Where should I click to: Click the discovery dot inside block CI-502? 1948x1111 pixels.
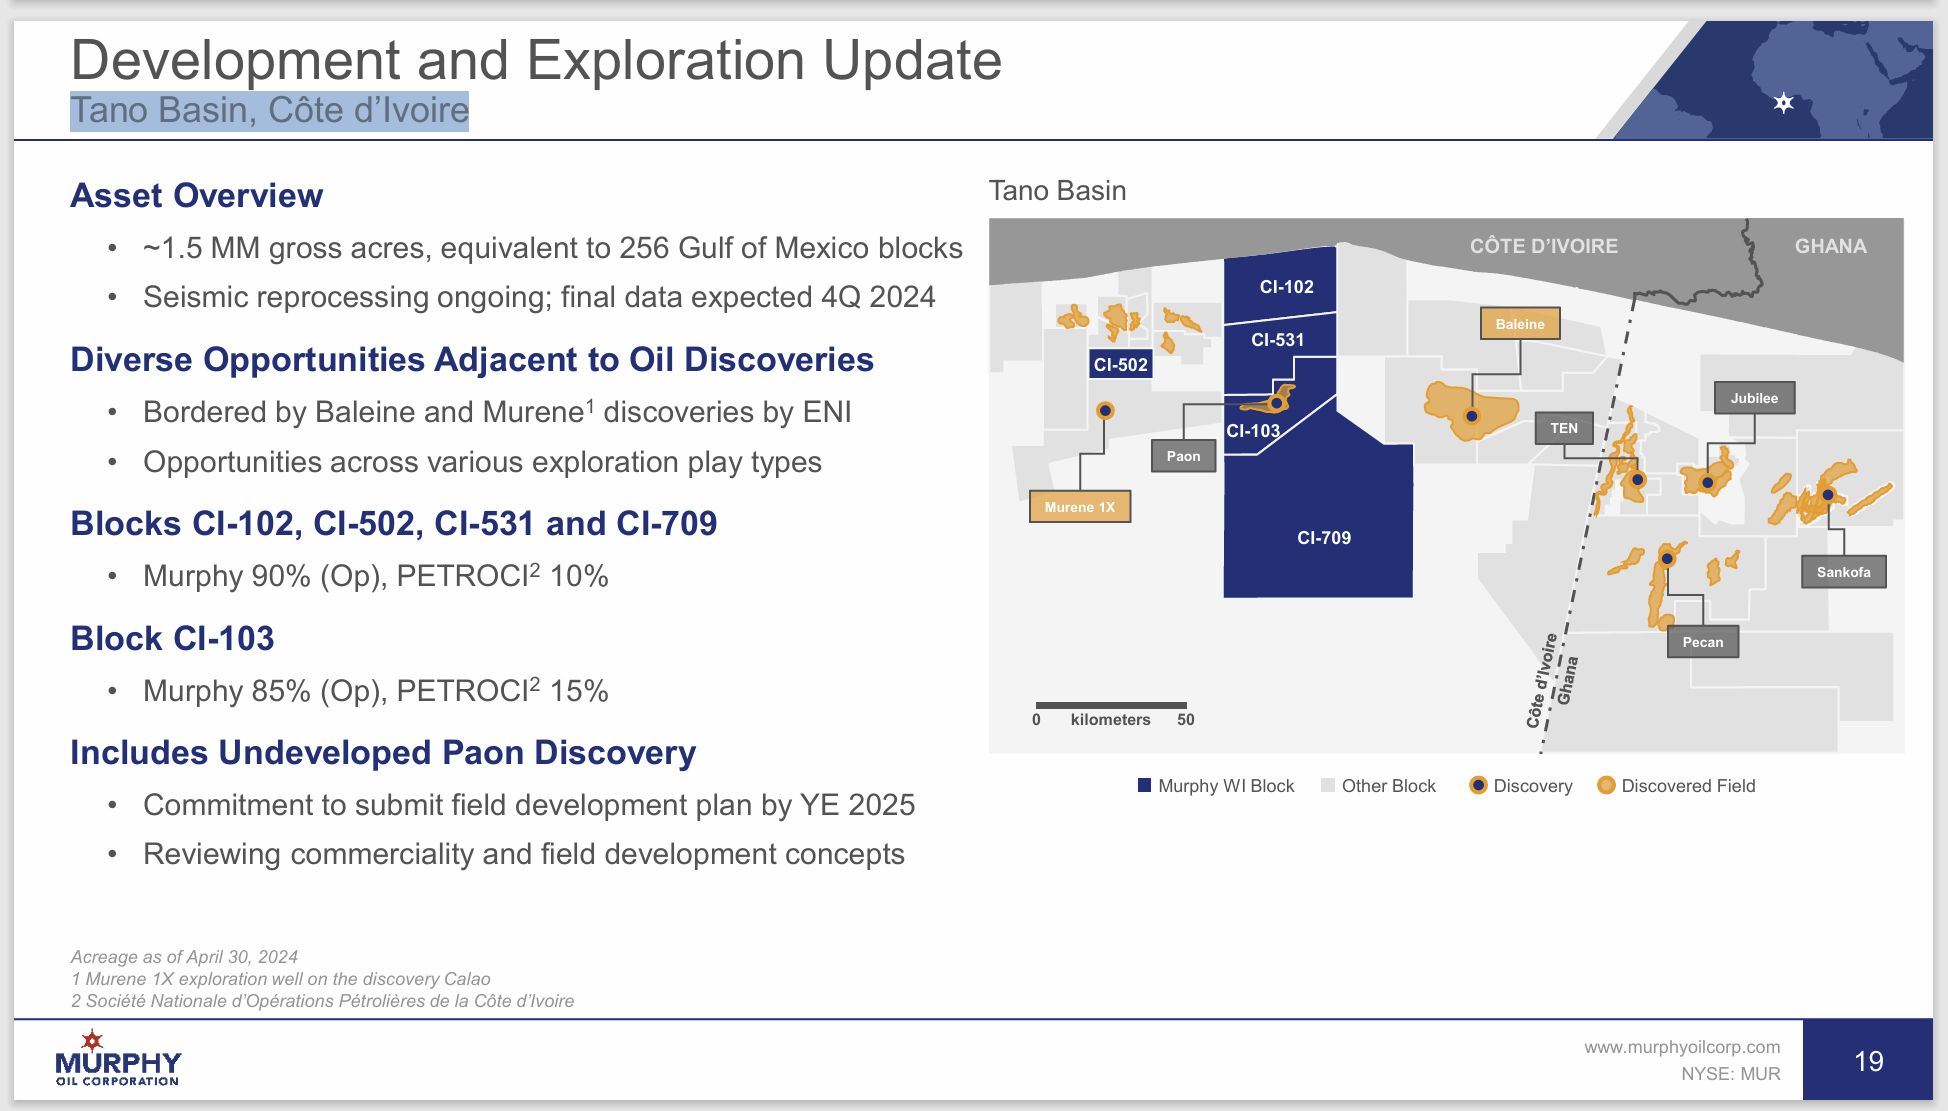(1105, 410)
